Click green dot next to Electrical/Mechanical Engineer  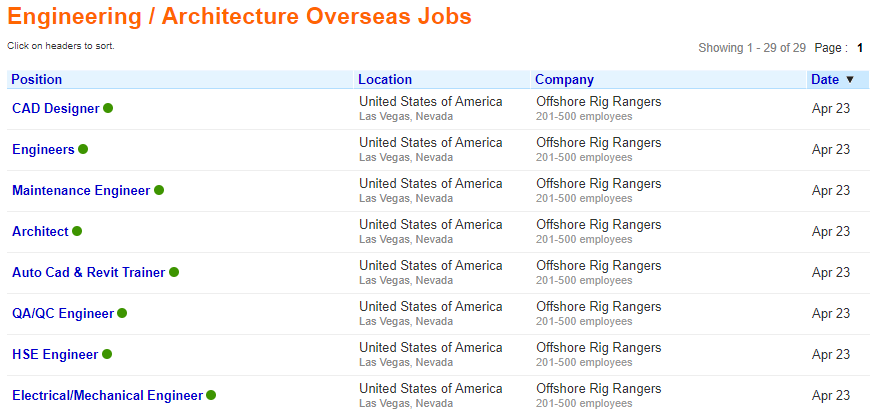[212, 395]
